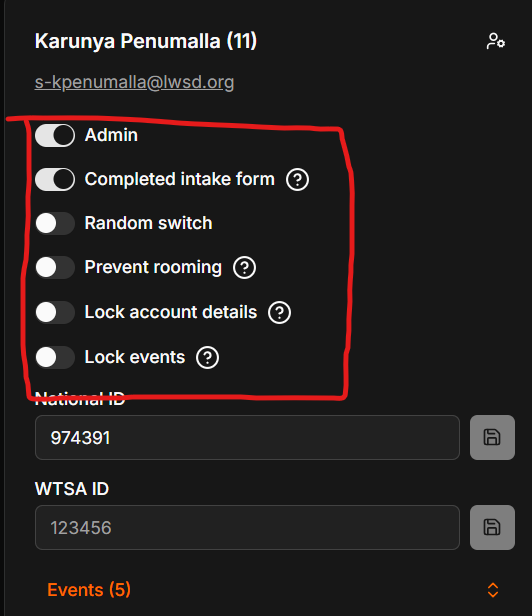Enable the Random switch toggle
The height and width of the screenshot is (616, 532).
[55, 224]
